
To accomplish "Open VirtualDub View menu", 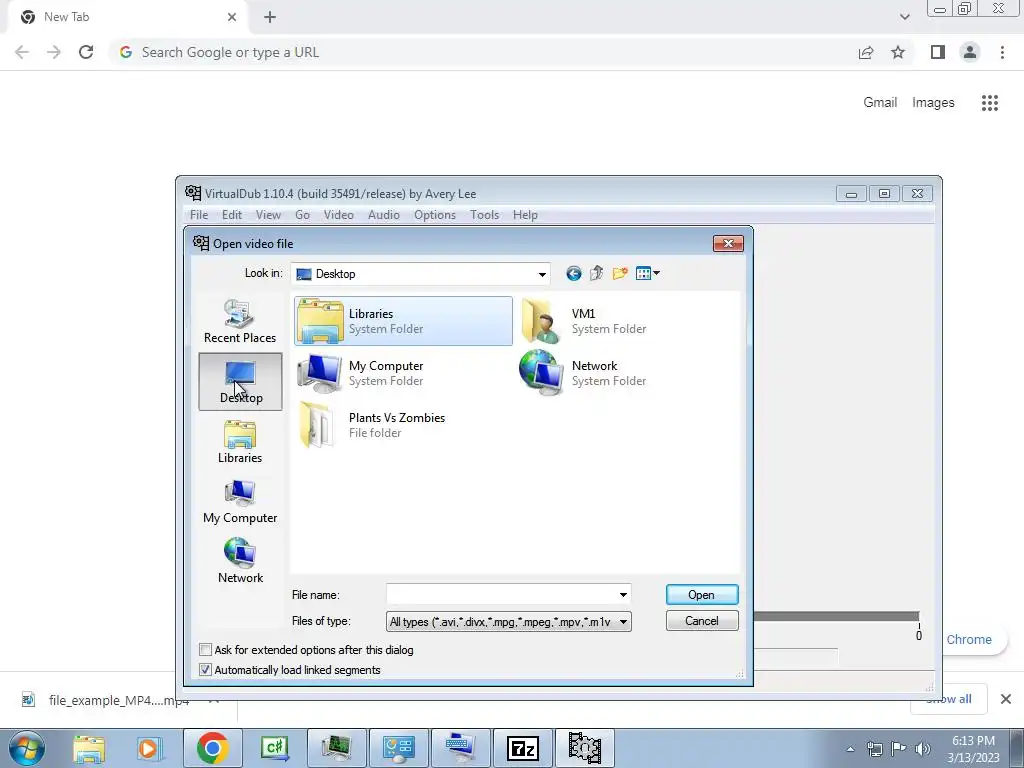I will point(268,215).
